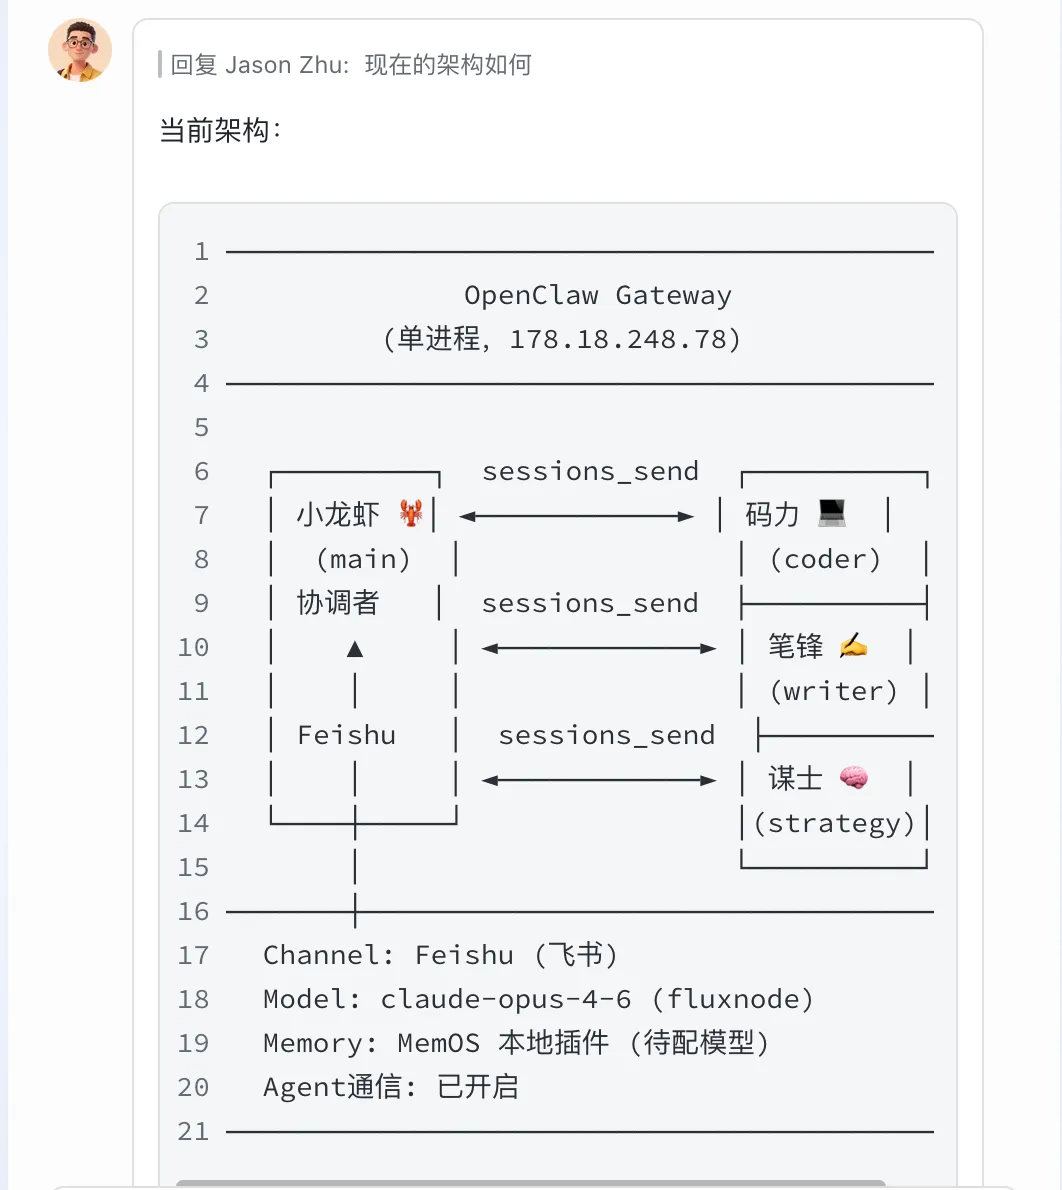The width and height of the screenshot is (1062, 1190).
Task: Open the quoted reply to Jason Zhu
Action: (x=350, y=66)
